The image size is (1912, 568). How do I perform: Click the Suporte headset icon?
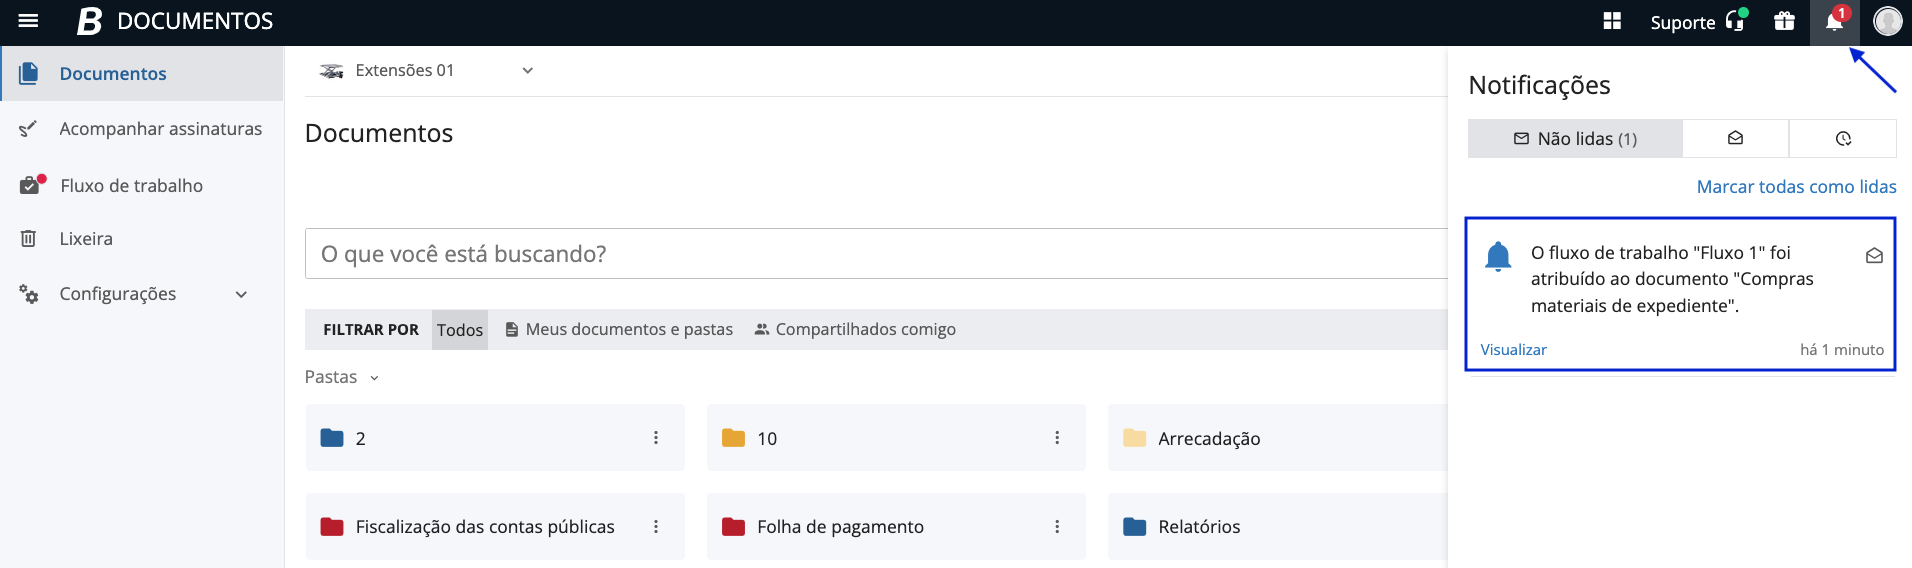click(x=1735, y=21)
